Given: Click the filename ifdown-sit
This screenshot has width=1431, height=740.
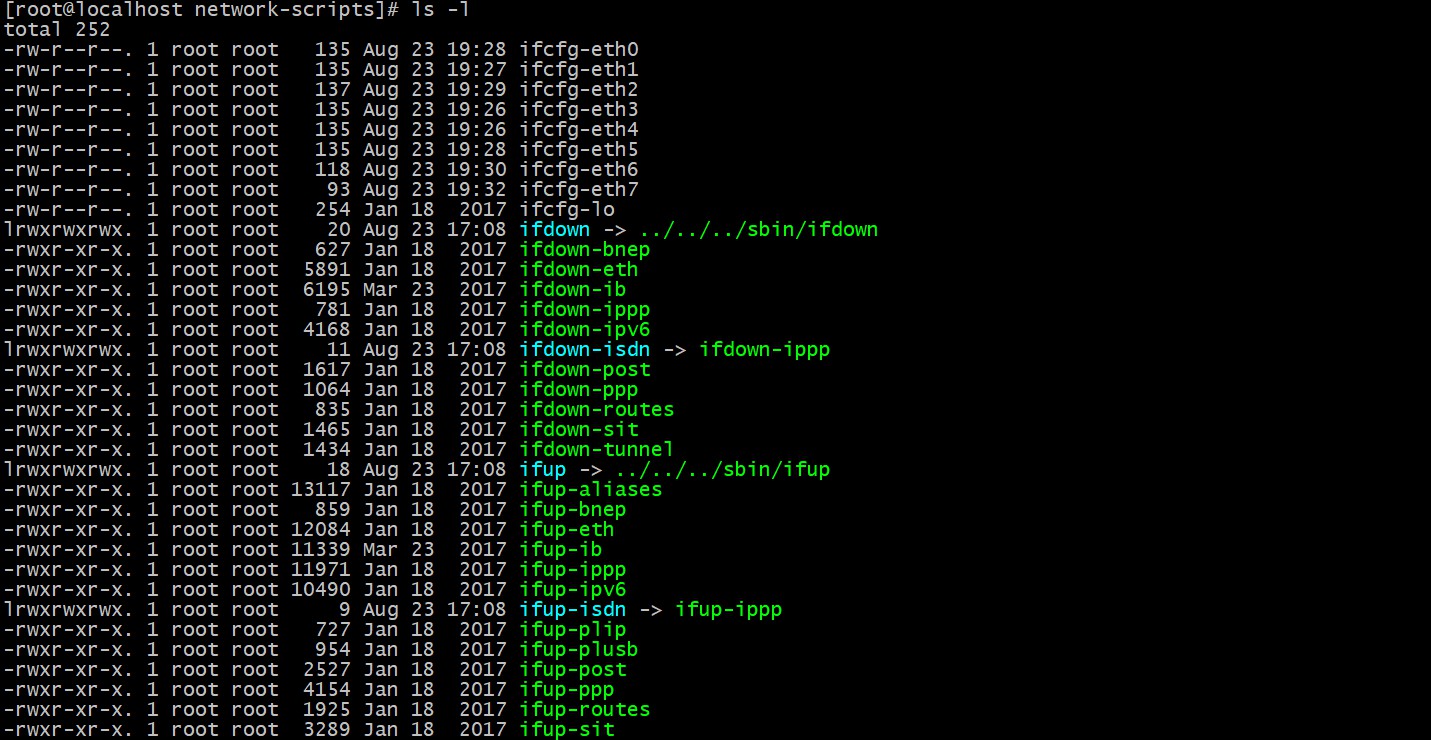Looking at the screenshot, I should pos(579,430).
